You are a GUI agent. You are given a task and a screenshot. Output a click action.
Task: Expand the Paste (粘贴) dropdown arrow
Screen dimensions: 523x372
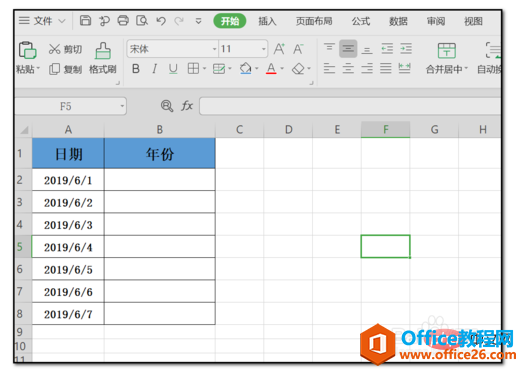point(38,69)
